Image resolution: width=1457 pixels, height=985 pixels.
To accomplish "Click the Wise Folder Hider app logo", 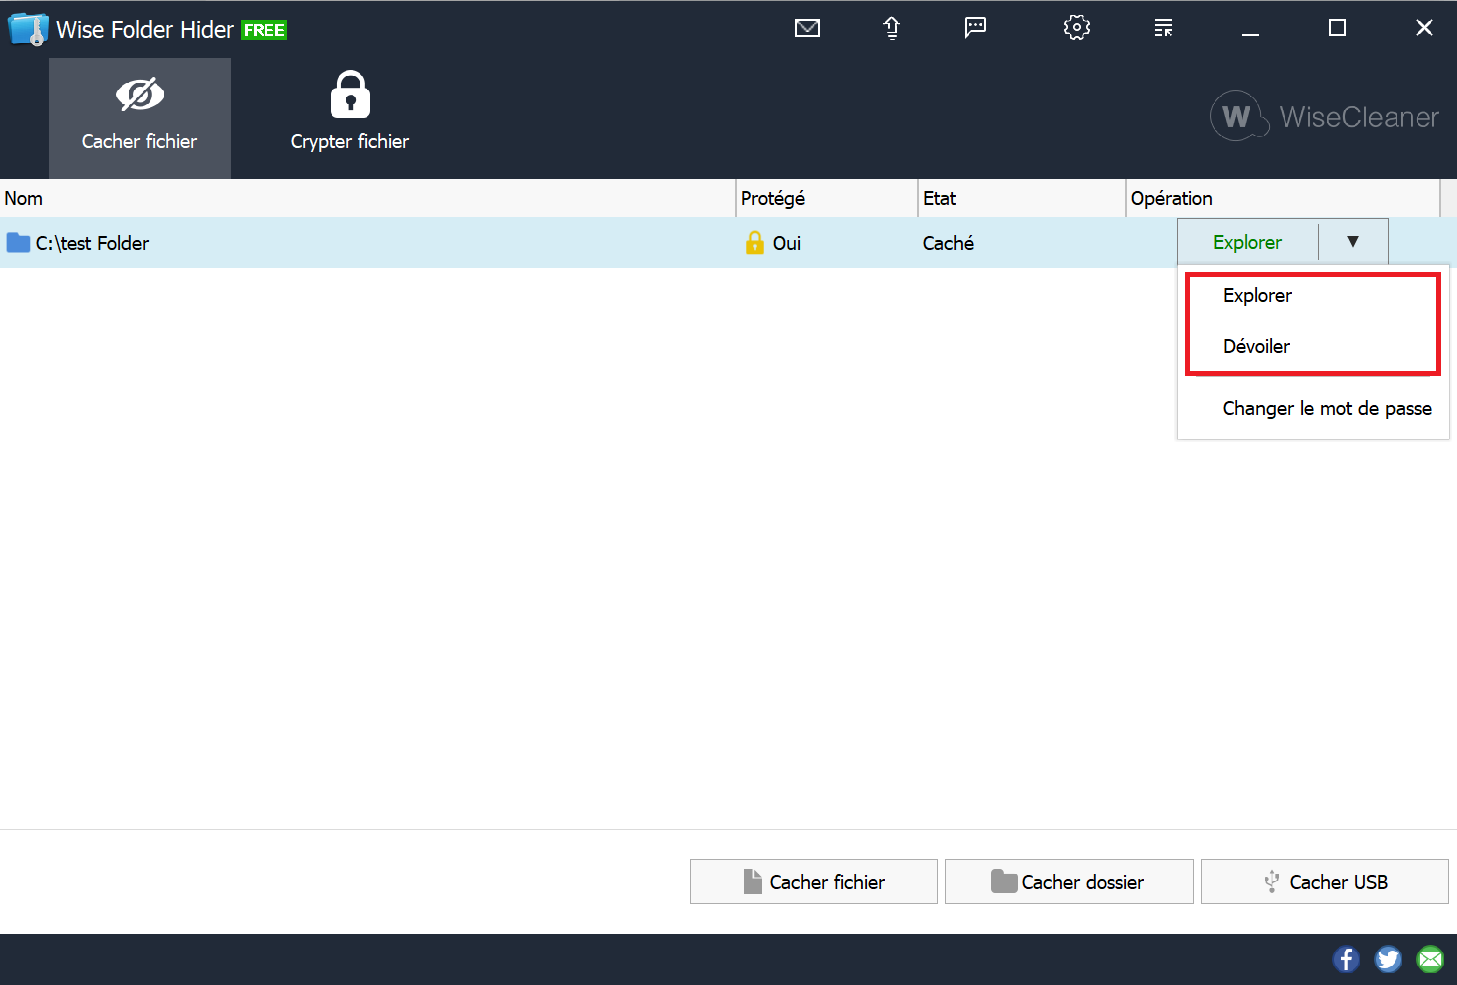I will pyautogui.click(x=28, y=29).
